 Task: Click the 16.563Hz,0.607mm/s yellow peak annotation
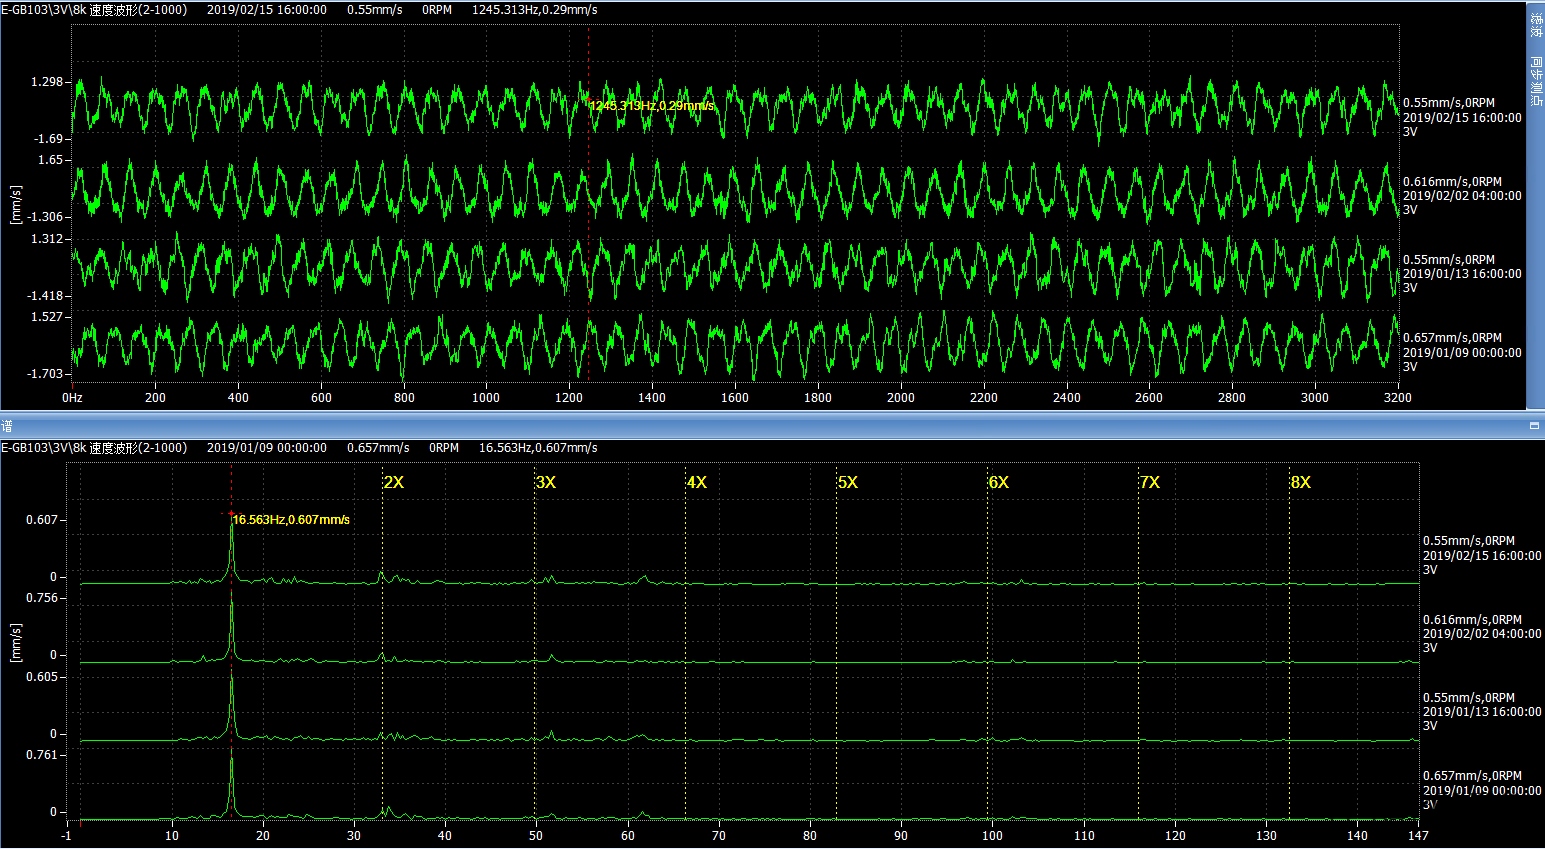(x=291, y=520)
